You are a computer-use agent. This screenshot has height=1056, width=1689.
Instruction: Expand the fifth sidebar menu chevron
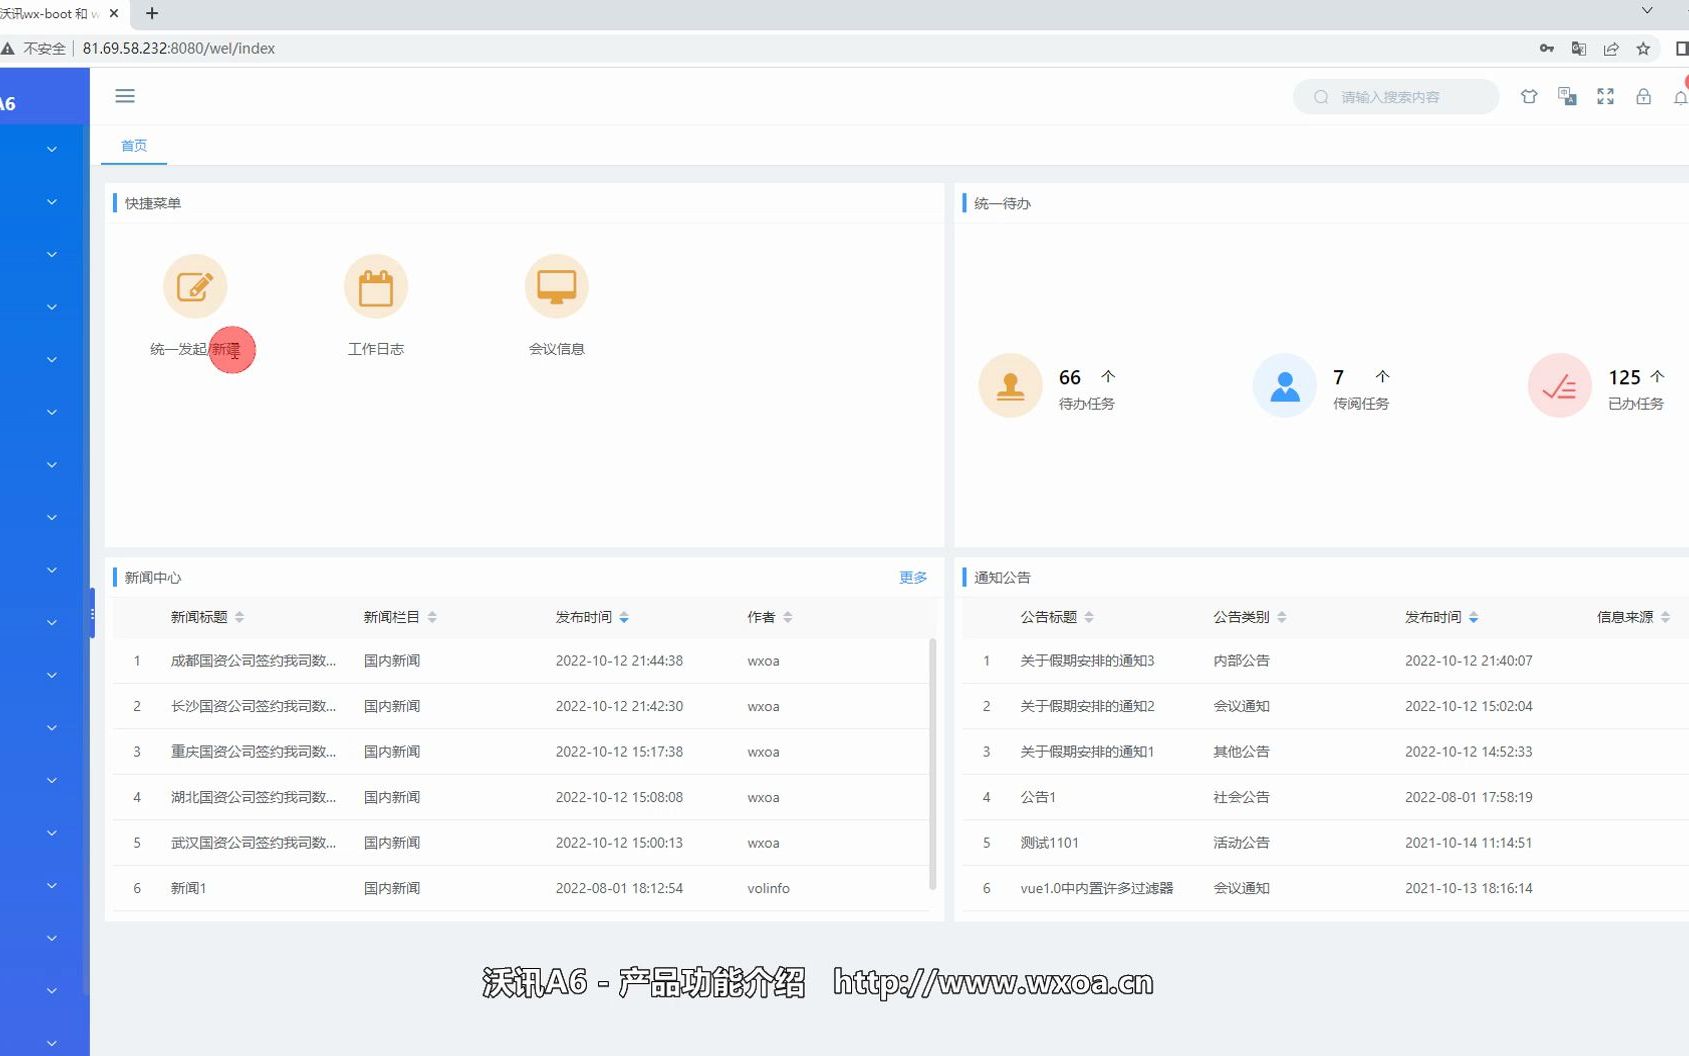[52, 360]
